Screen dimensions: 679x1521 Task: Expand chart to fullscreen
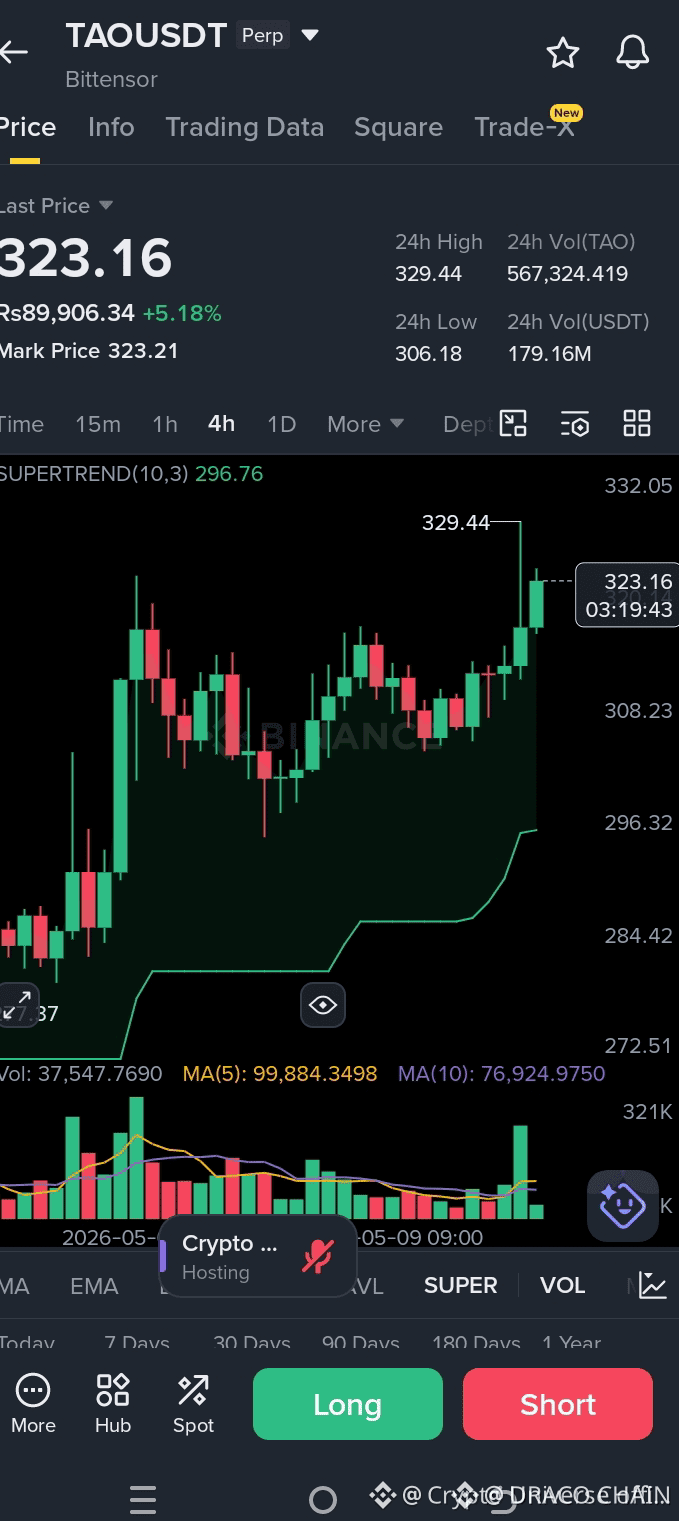coord(17,1005)
